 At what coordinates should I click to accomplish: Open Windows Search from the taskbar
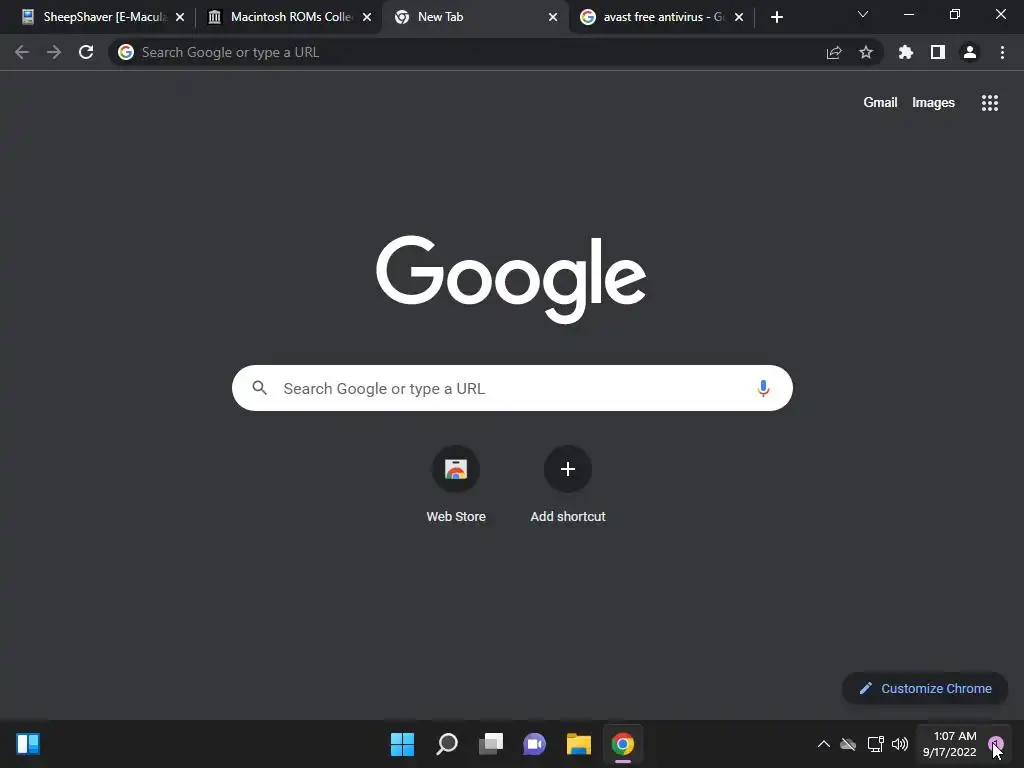coord(447,744)
